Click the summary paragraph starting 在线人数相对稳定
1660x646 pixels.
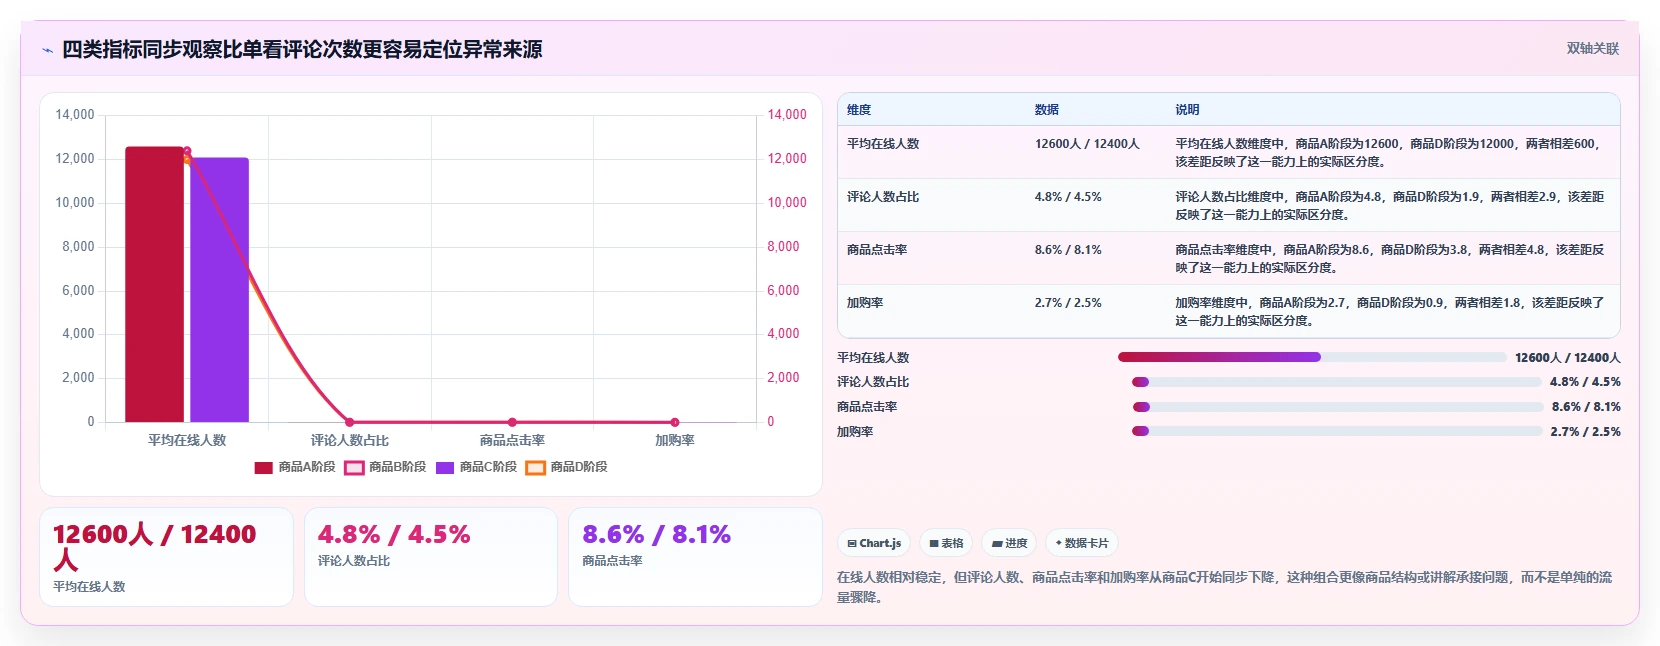[1225, 587]
